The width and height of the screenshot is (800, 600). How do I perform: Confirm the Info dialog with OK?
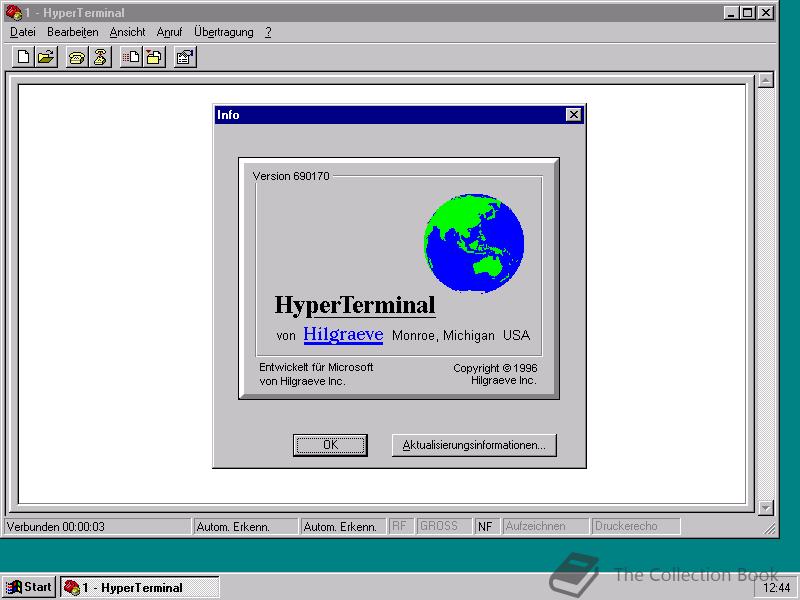330,445
